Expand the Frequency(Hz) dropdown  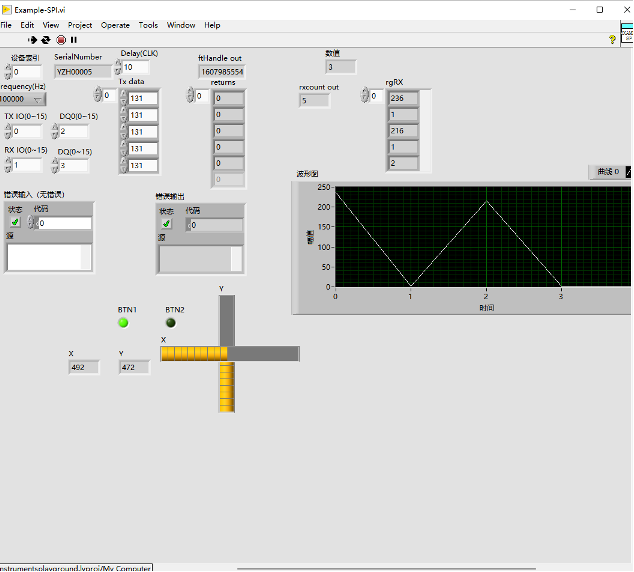coord(38,99)
